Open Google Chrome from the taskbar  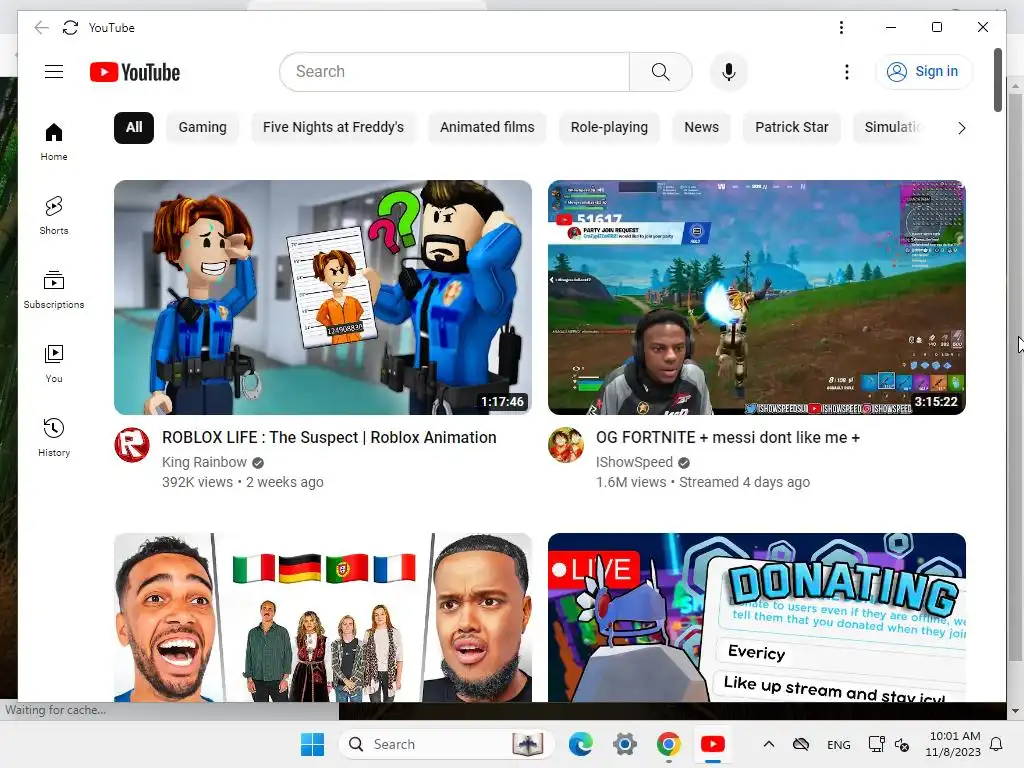pyautogui.click(x=668, y=744)
